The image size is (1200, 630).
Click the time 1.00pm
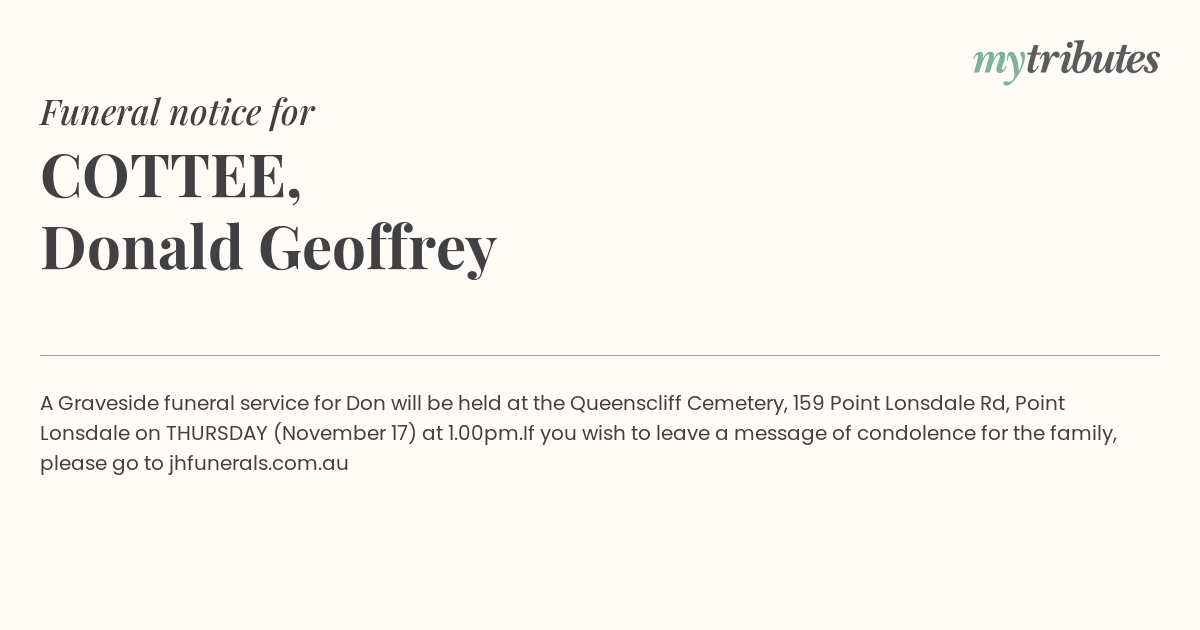click(484, 434)
